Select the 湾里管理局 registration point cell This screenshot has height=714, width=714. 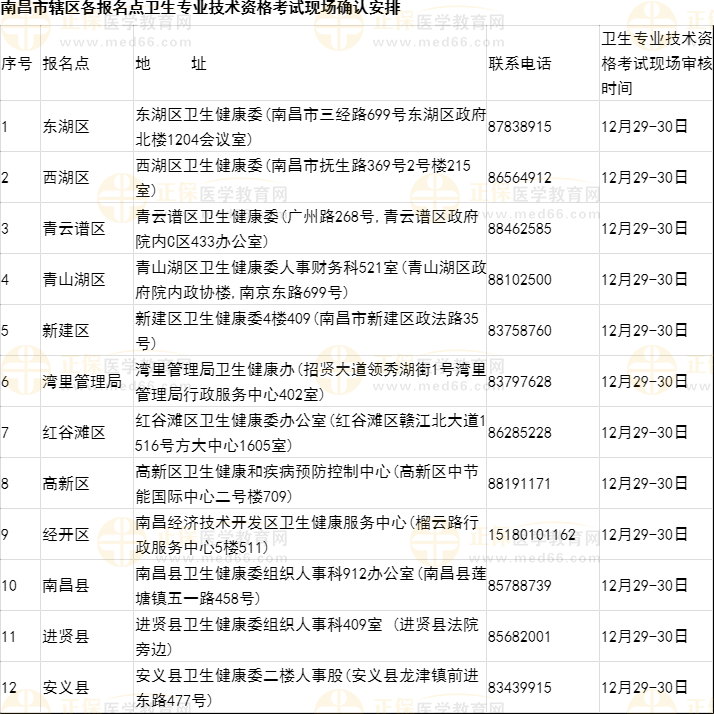point(82,381)
